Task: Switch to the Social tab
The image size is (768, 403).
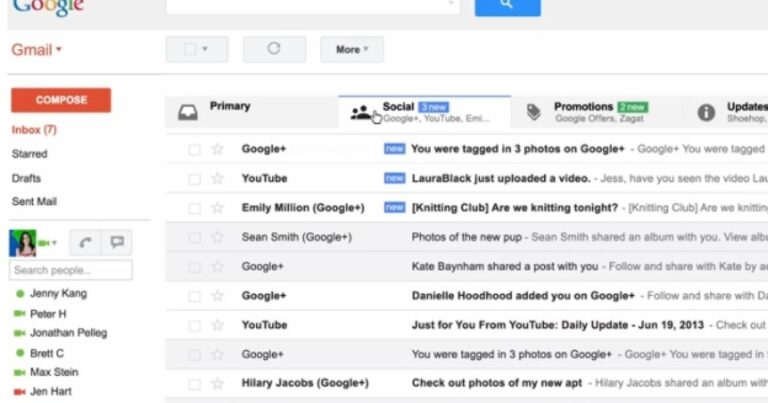Action: (424, 112)
